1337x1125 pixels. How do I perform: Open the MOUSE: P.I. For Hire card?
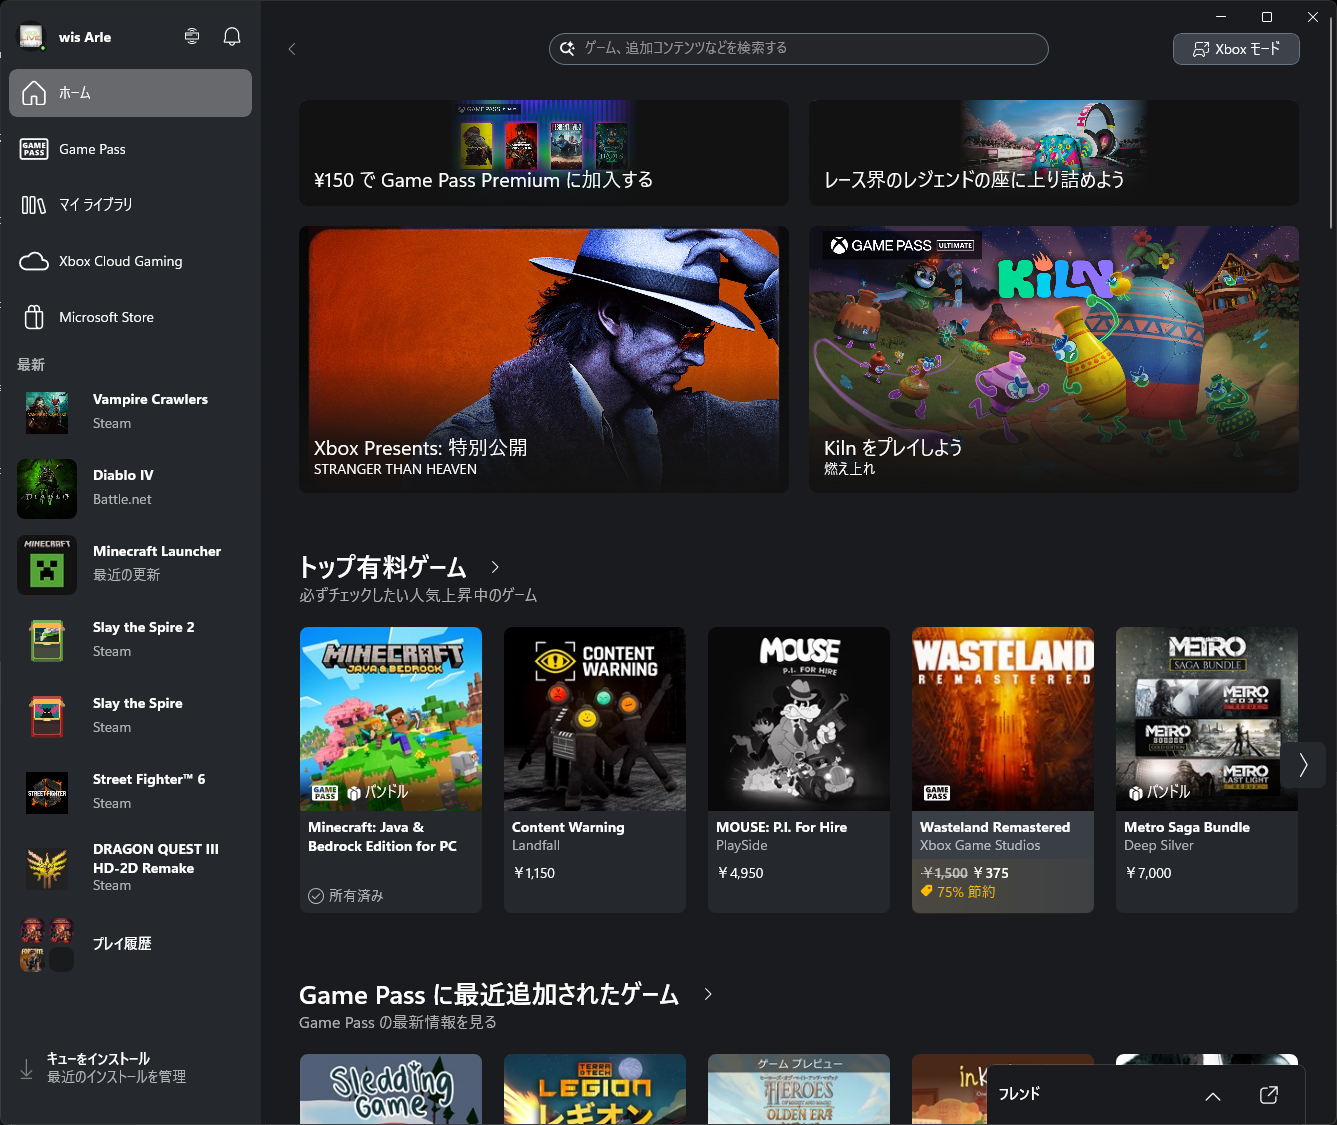click(x=799, y=770)
